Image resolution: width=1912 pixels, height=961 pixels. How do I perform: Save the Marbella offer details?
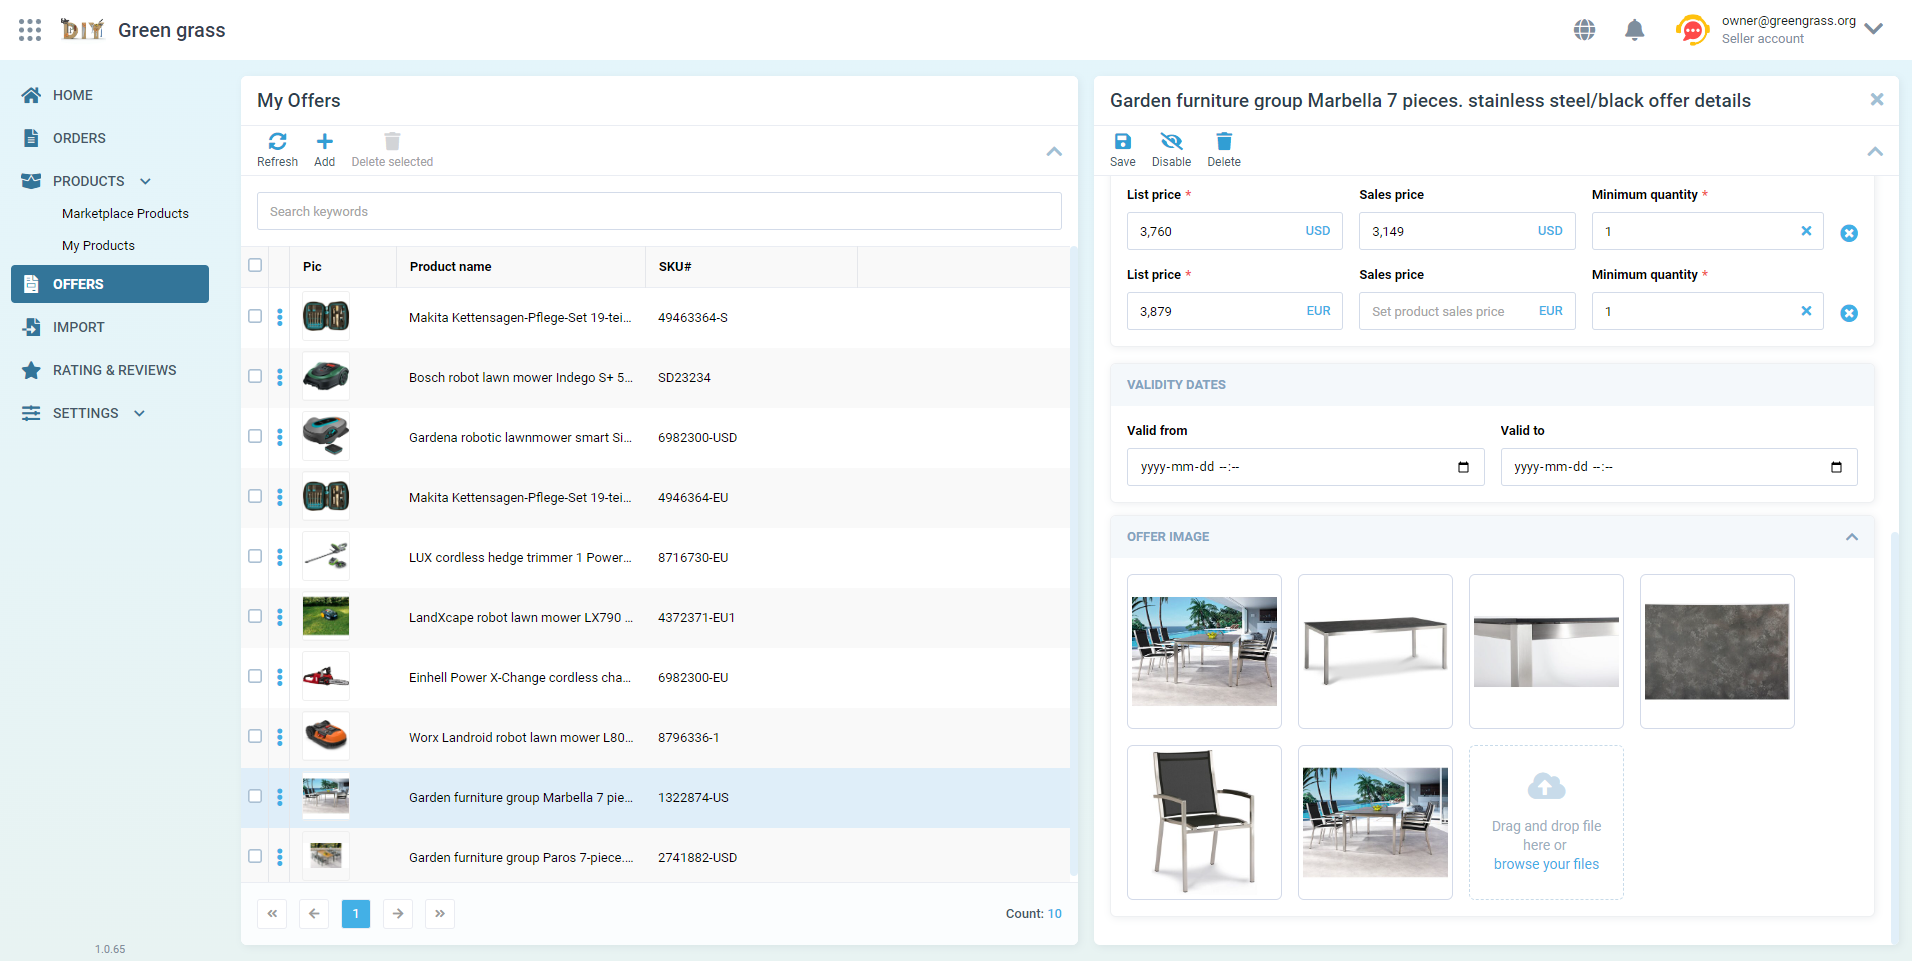1122,150
